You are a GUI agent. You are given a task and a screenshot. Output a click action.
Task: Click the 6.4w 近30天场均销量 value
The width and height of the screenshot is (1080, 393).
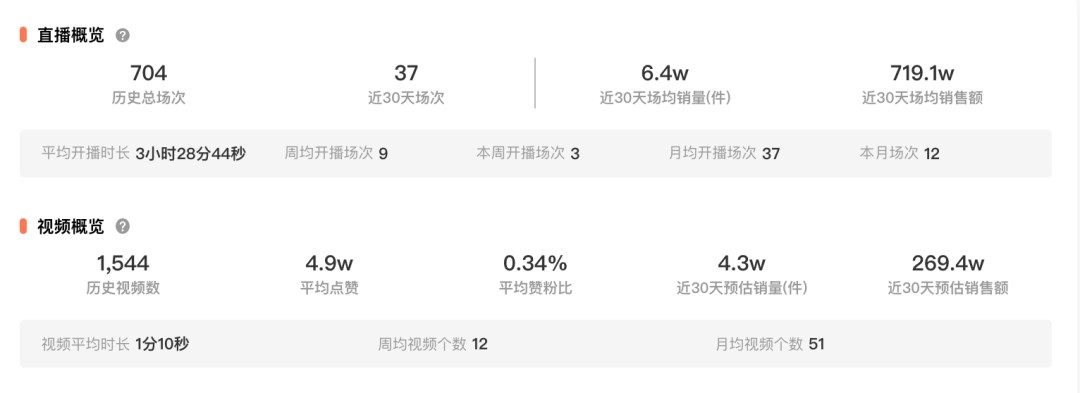pyautogui.click(x=665, y=83)
